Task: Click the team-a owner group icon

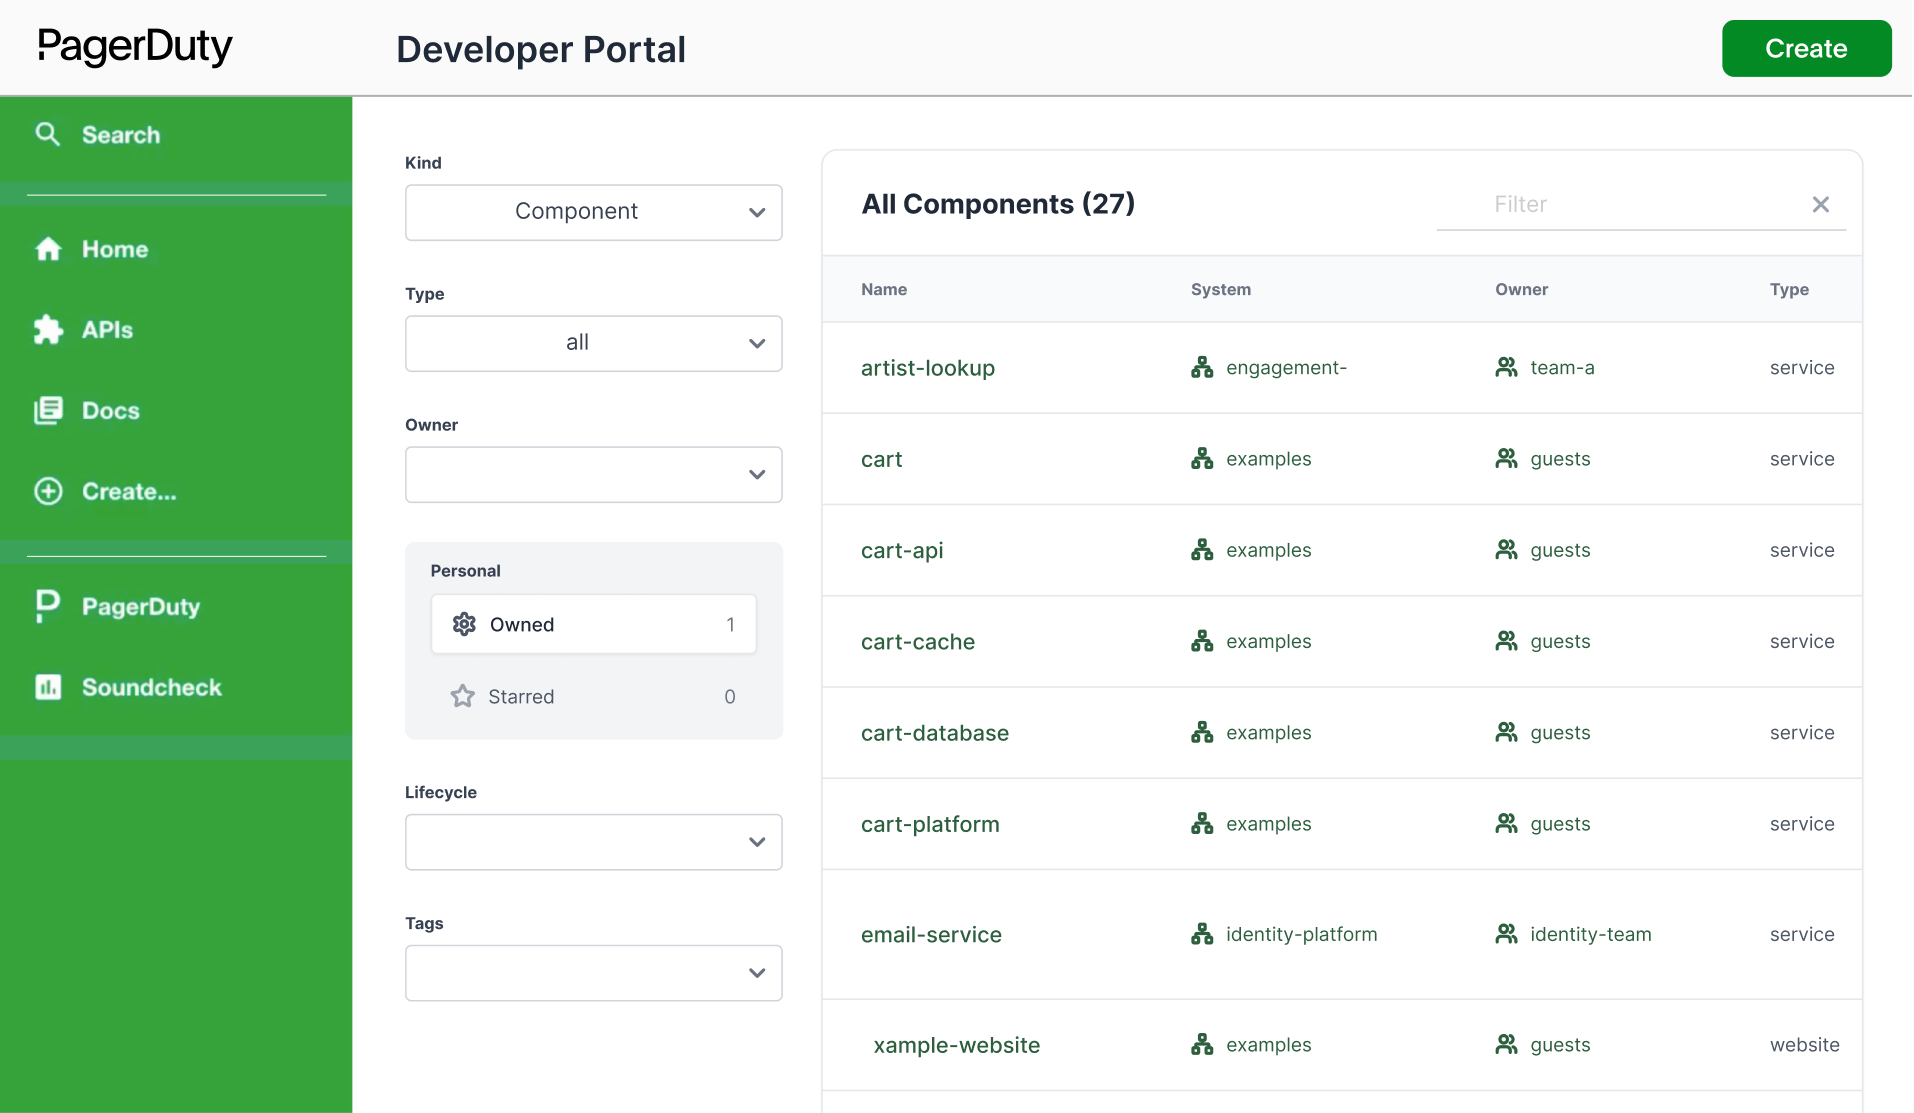Action: tap(1506, 367)
